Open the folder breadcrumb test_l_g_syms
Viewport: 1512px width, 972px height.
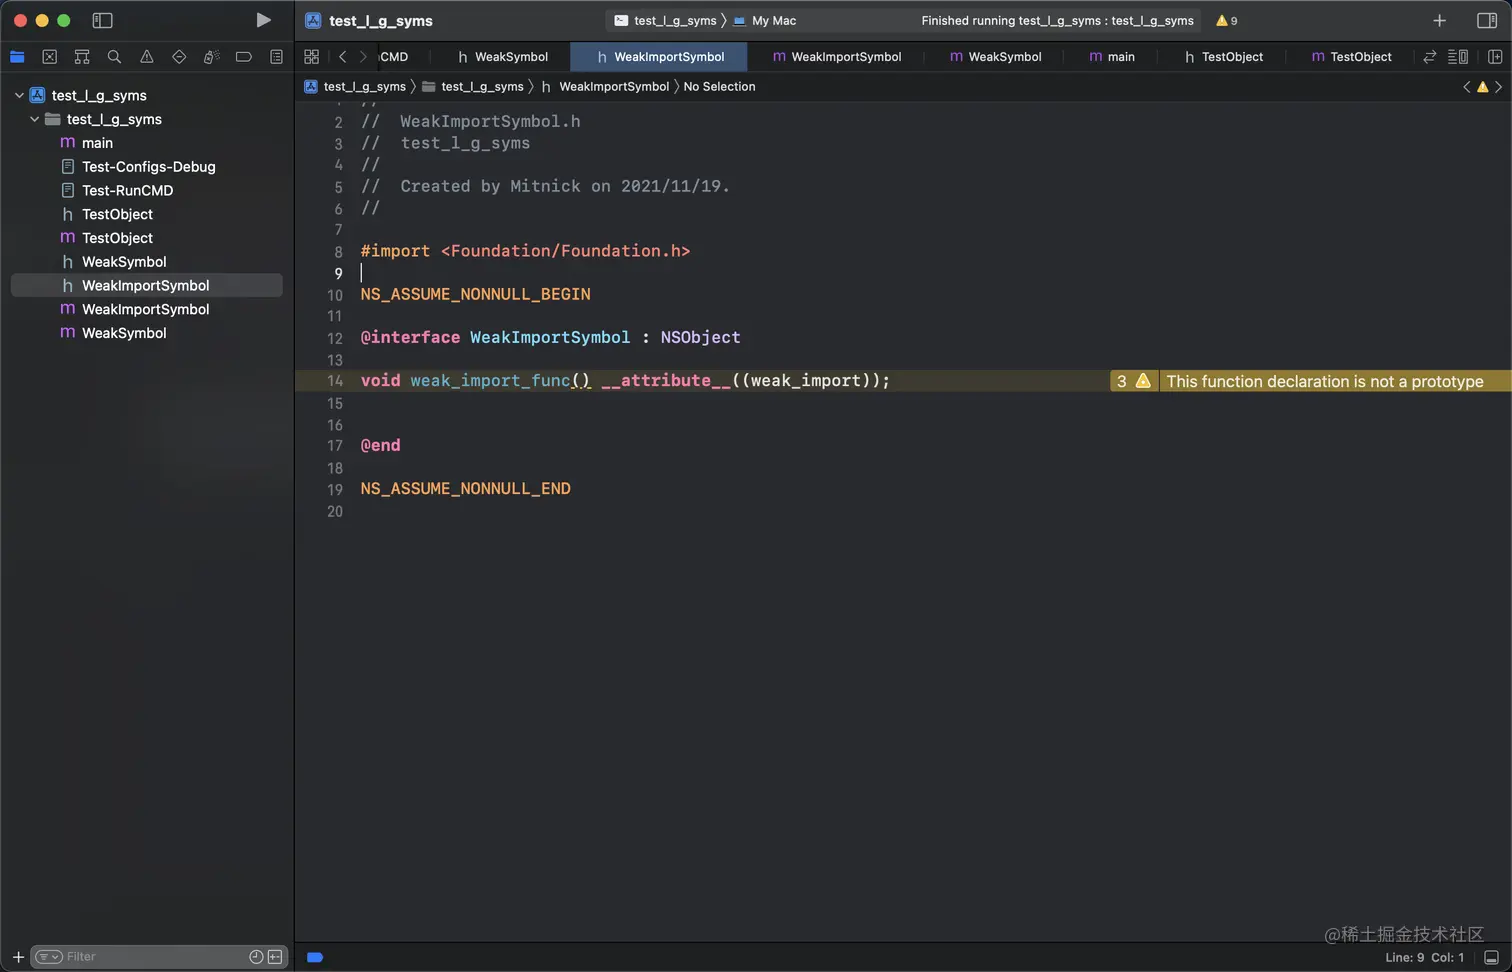[473, 87]
